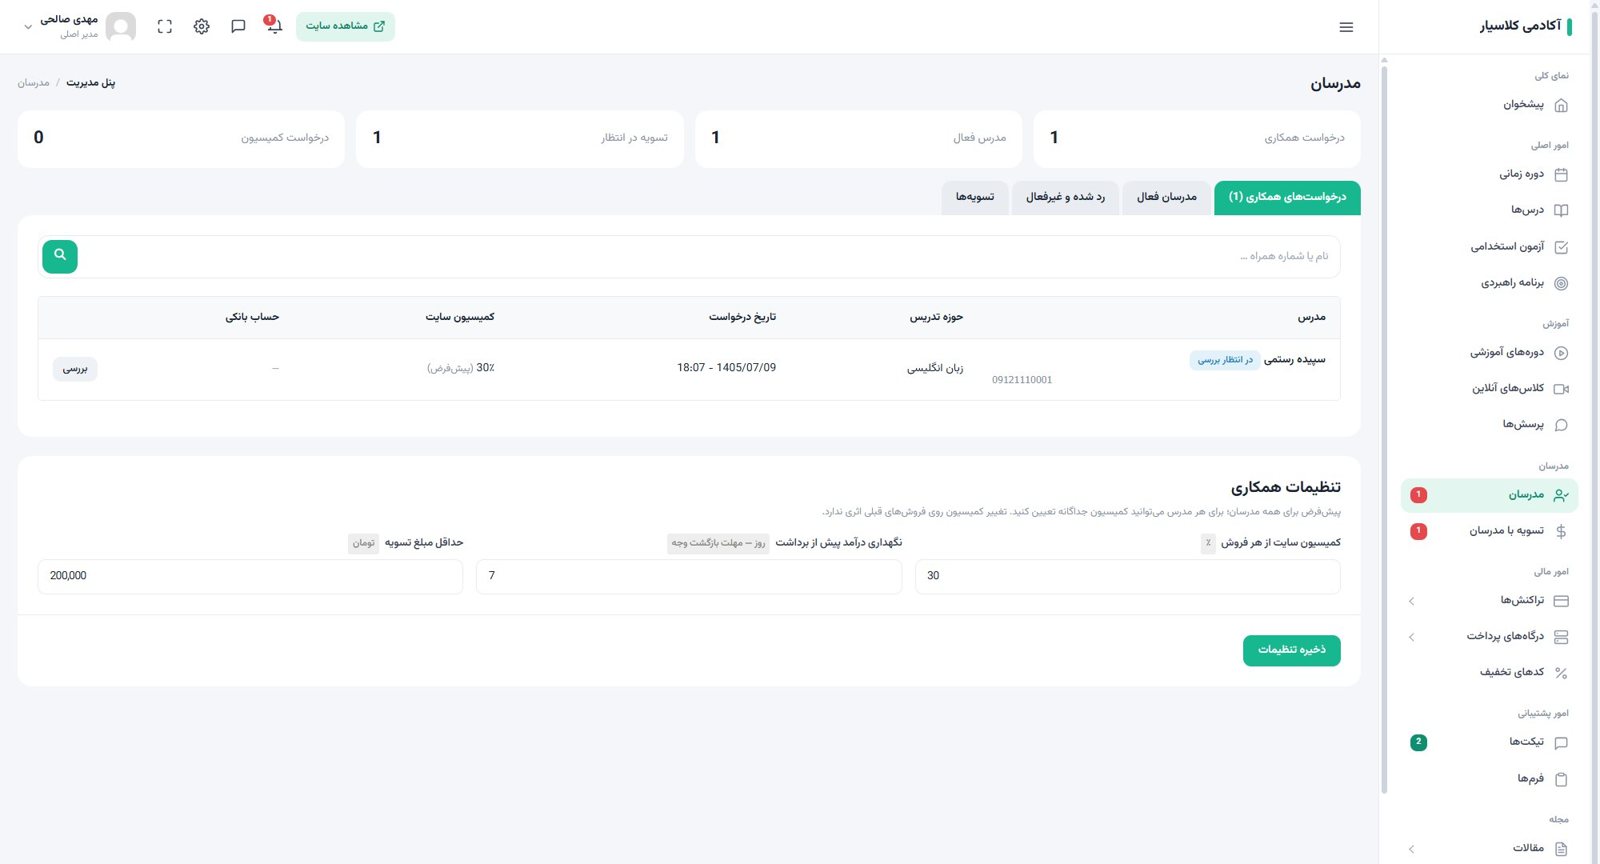Screen dimensions: 1600x864
Task: Click the درگاه‌های پرداخت server icon
Action: click(x=1561, y=637)
